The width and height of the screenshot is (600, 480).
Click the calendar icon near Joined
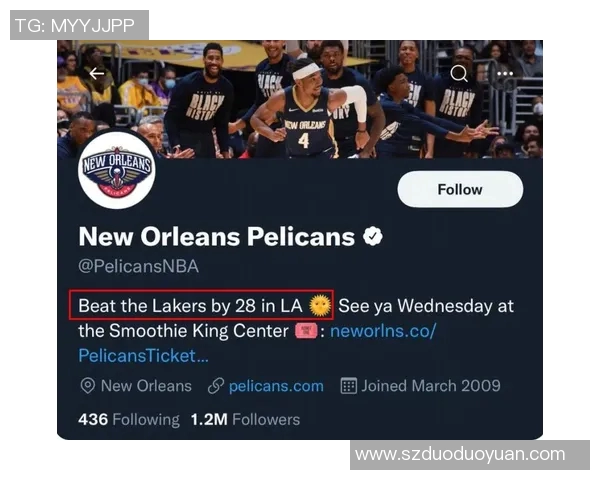(348, 386)
